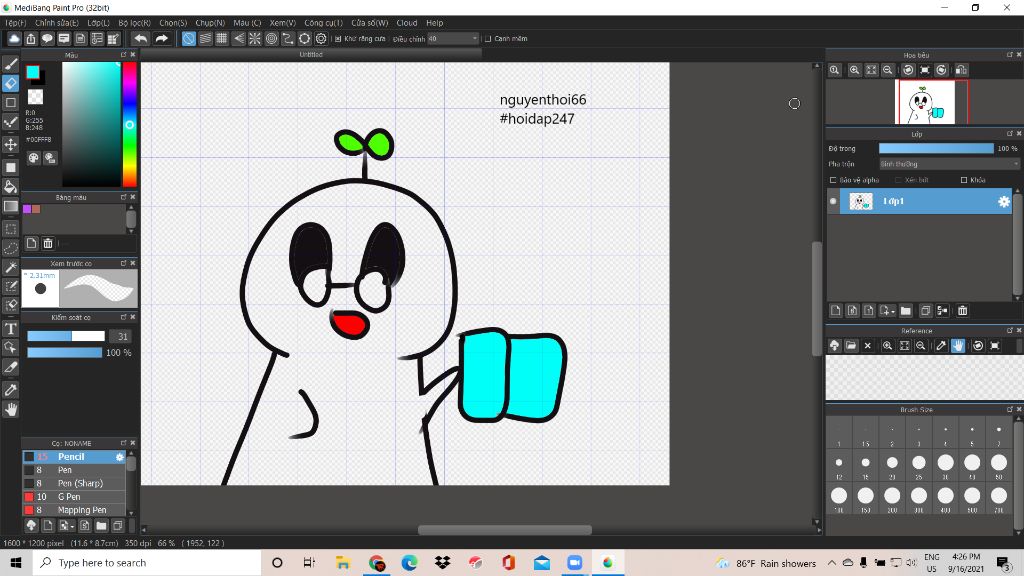Turn snap off in toolbar

(189, 39)
